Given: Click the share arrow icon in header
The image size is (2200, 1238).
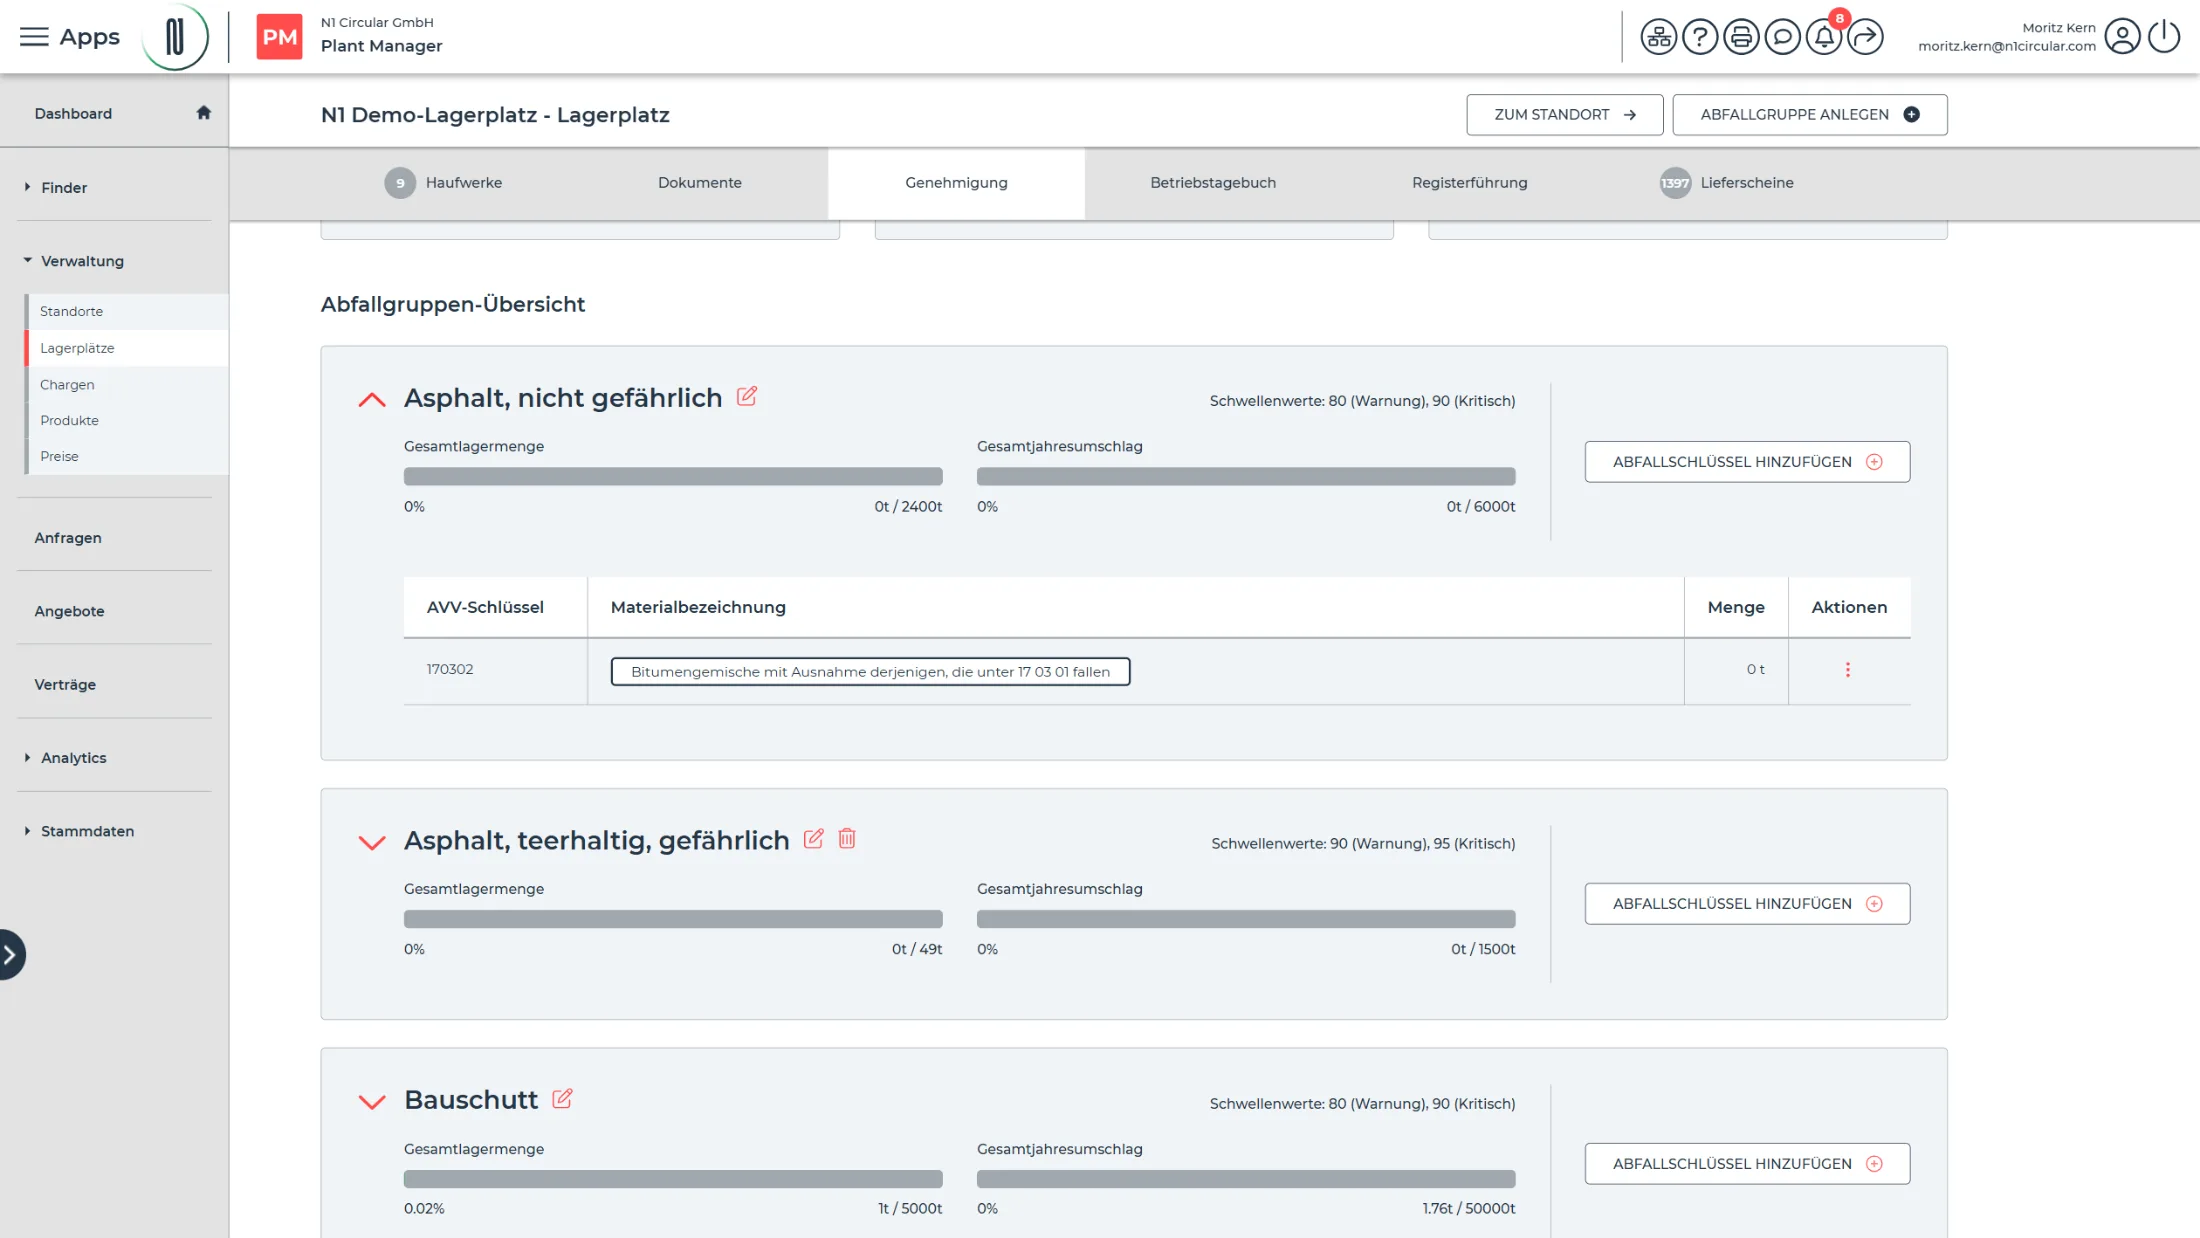Looking at the screenshot, I should coord(1865,37).
